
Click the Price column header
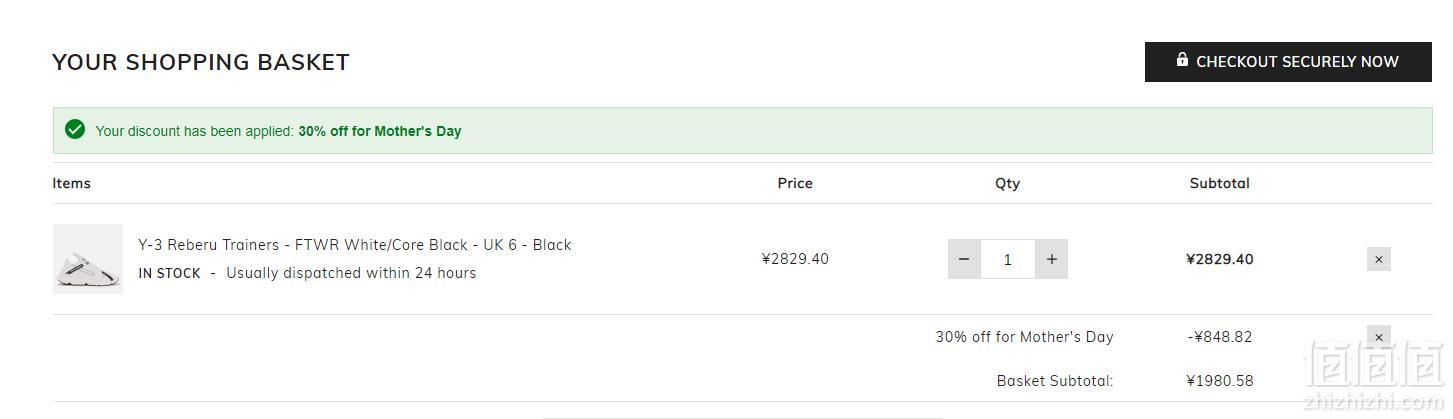click(x=795, y=183)
